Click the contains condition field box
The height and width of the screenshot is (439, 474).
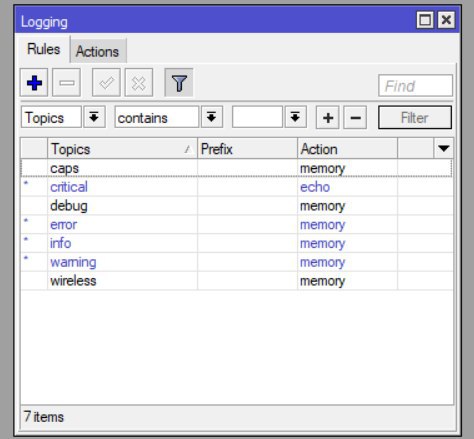[x=157, y=117]
